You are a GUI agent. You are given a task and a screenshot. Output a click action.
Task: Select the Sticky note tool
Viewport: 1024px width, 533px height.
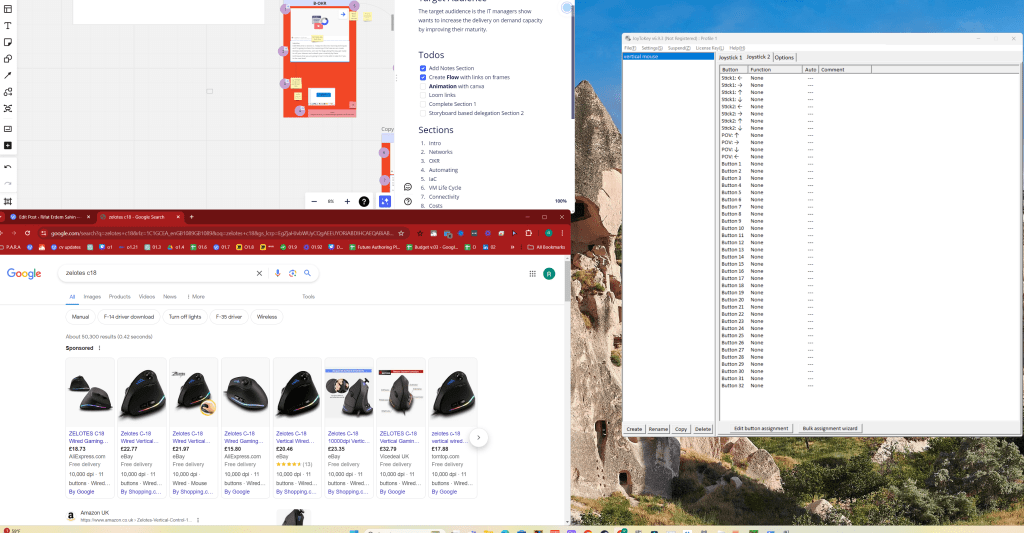(8, 42)
